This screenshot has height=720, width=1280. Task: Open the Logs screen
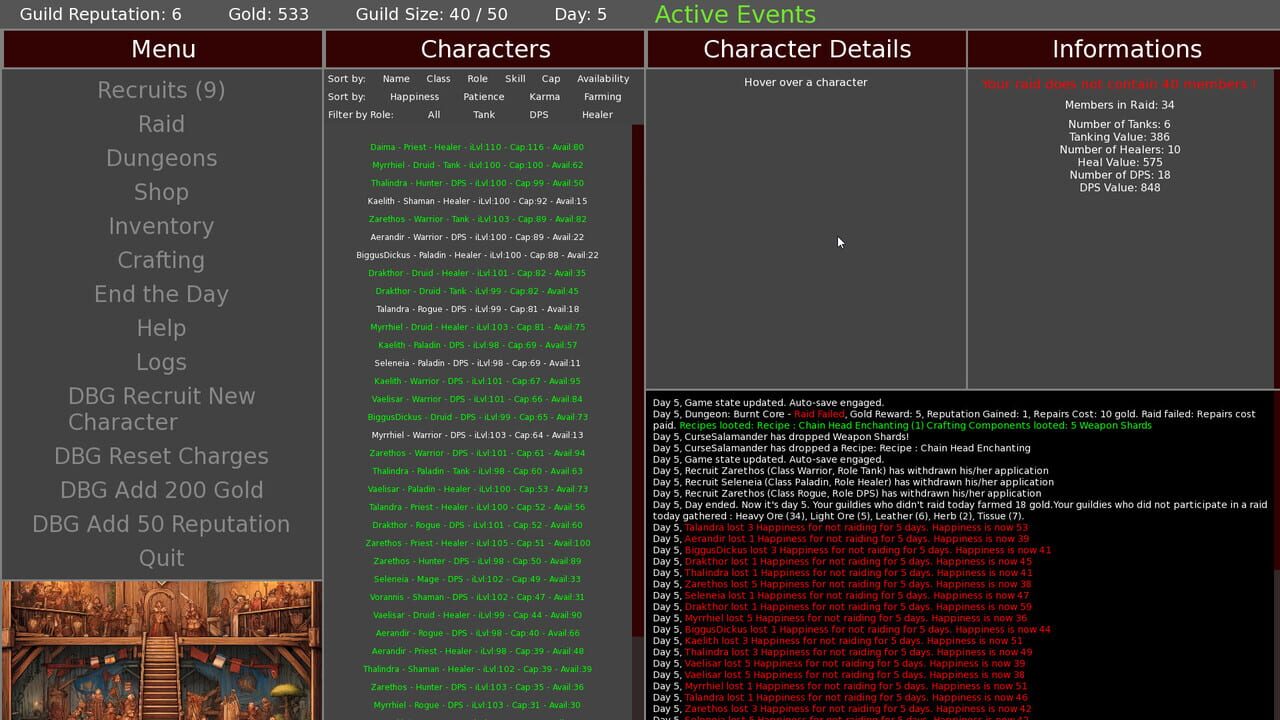pos(161,362)
